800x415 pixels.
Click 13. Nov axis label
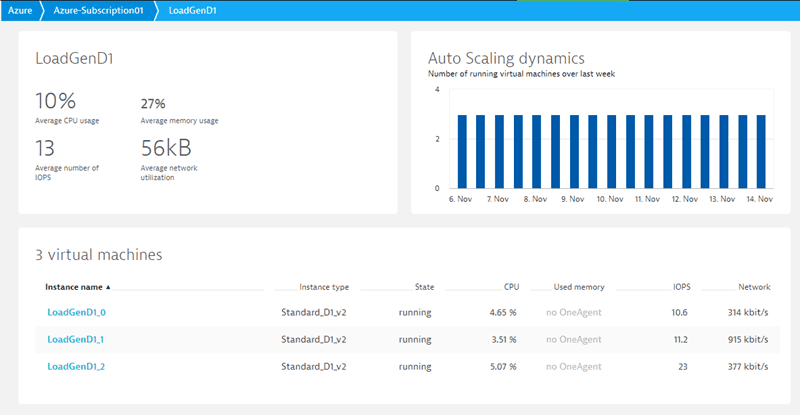722,199
